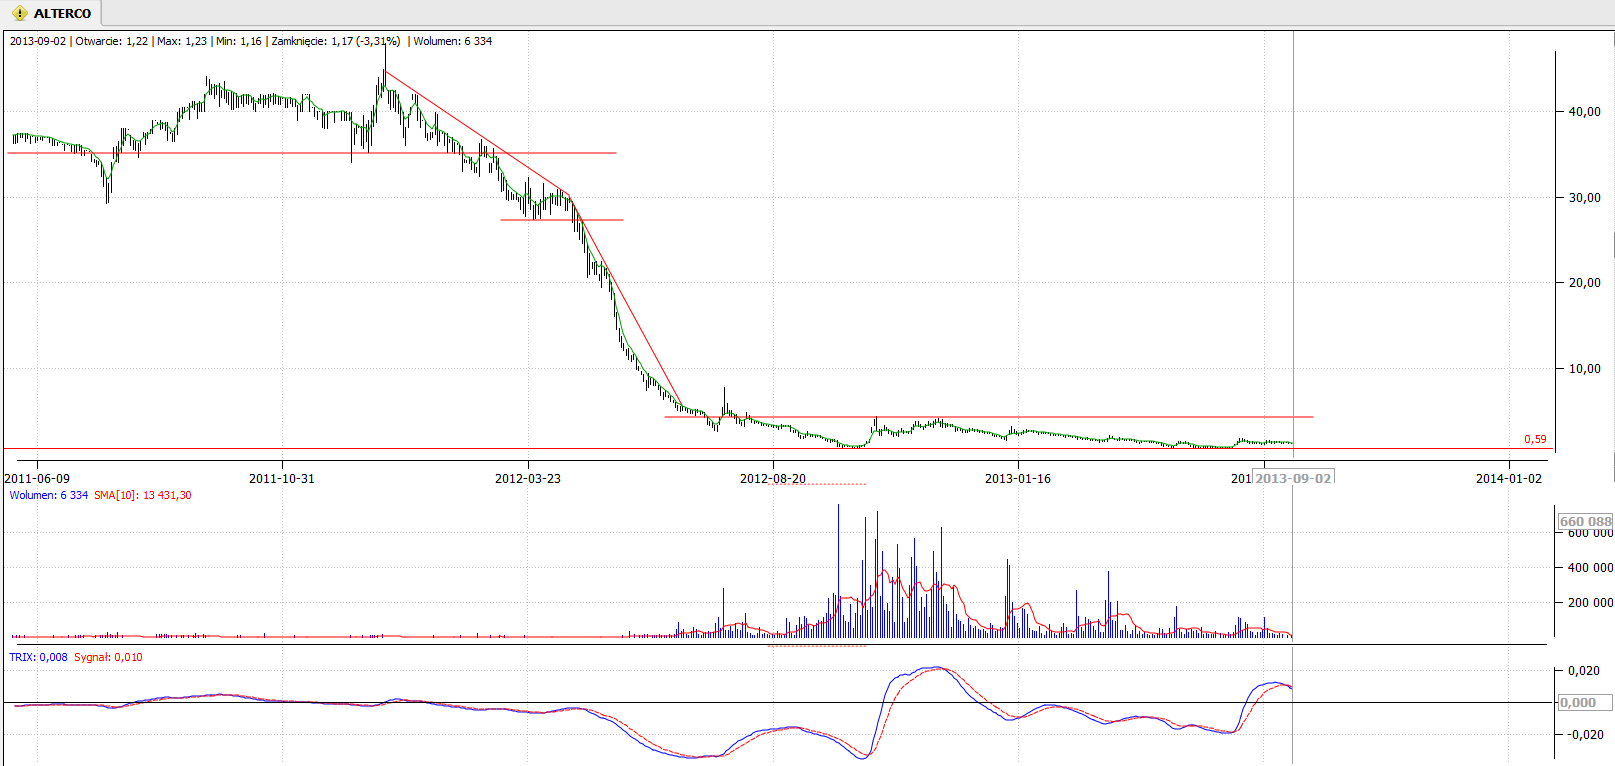Click the 0,000 TRIX zero level box
Image resolution: width=1615 pixels, height=766 pixels.
tap(1586, 703)
